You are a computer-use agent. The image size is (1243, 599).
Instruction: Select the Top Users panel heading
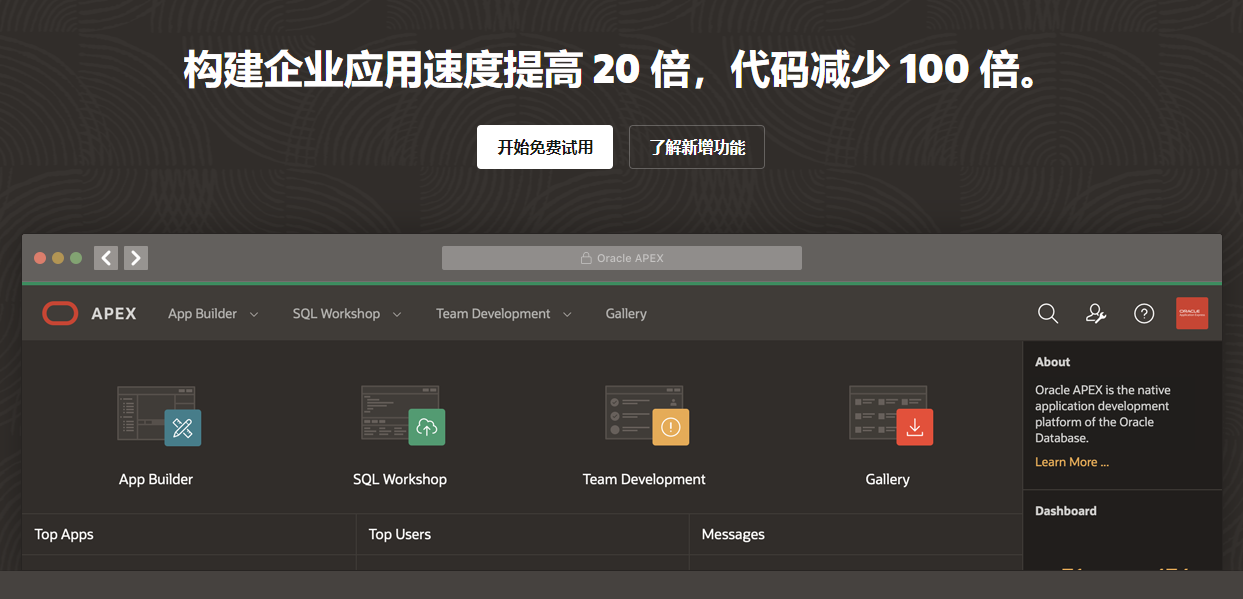point(400,534)
